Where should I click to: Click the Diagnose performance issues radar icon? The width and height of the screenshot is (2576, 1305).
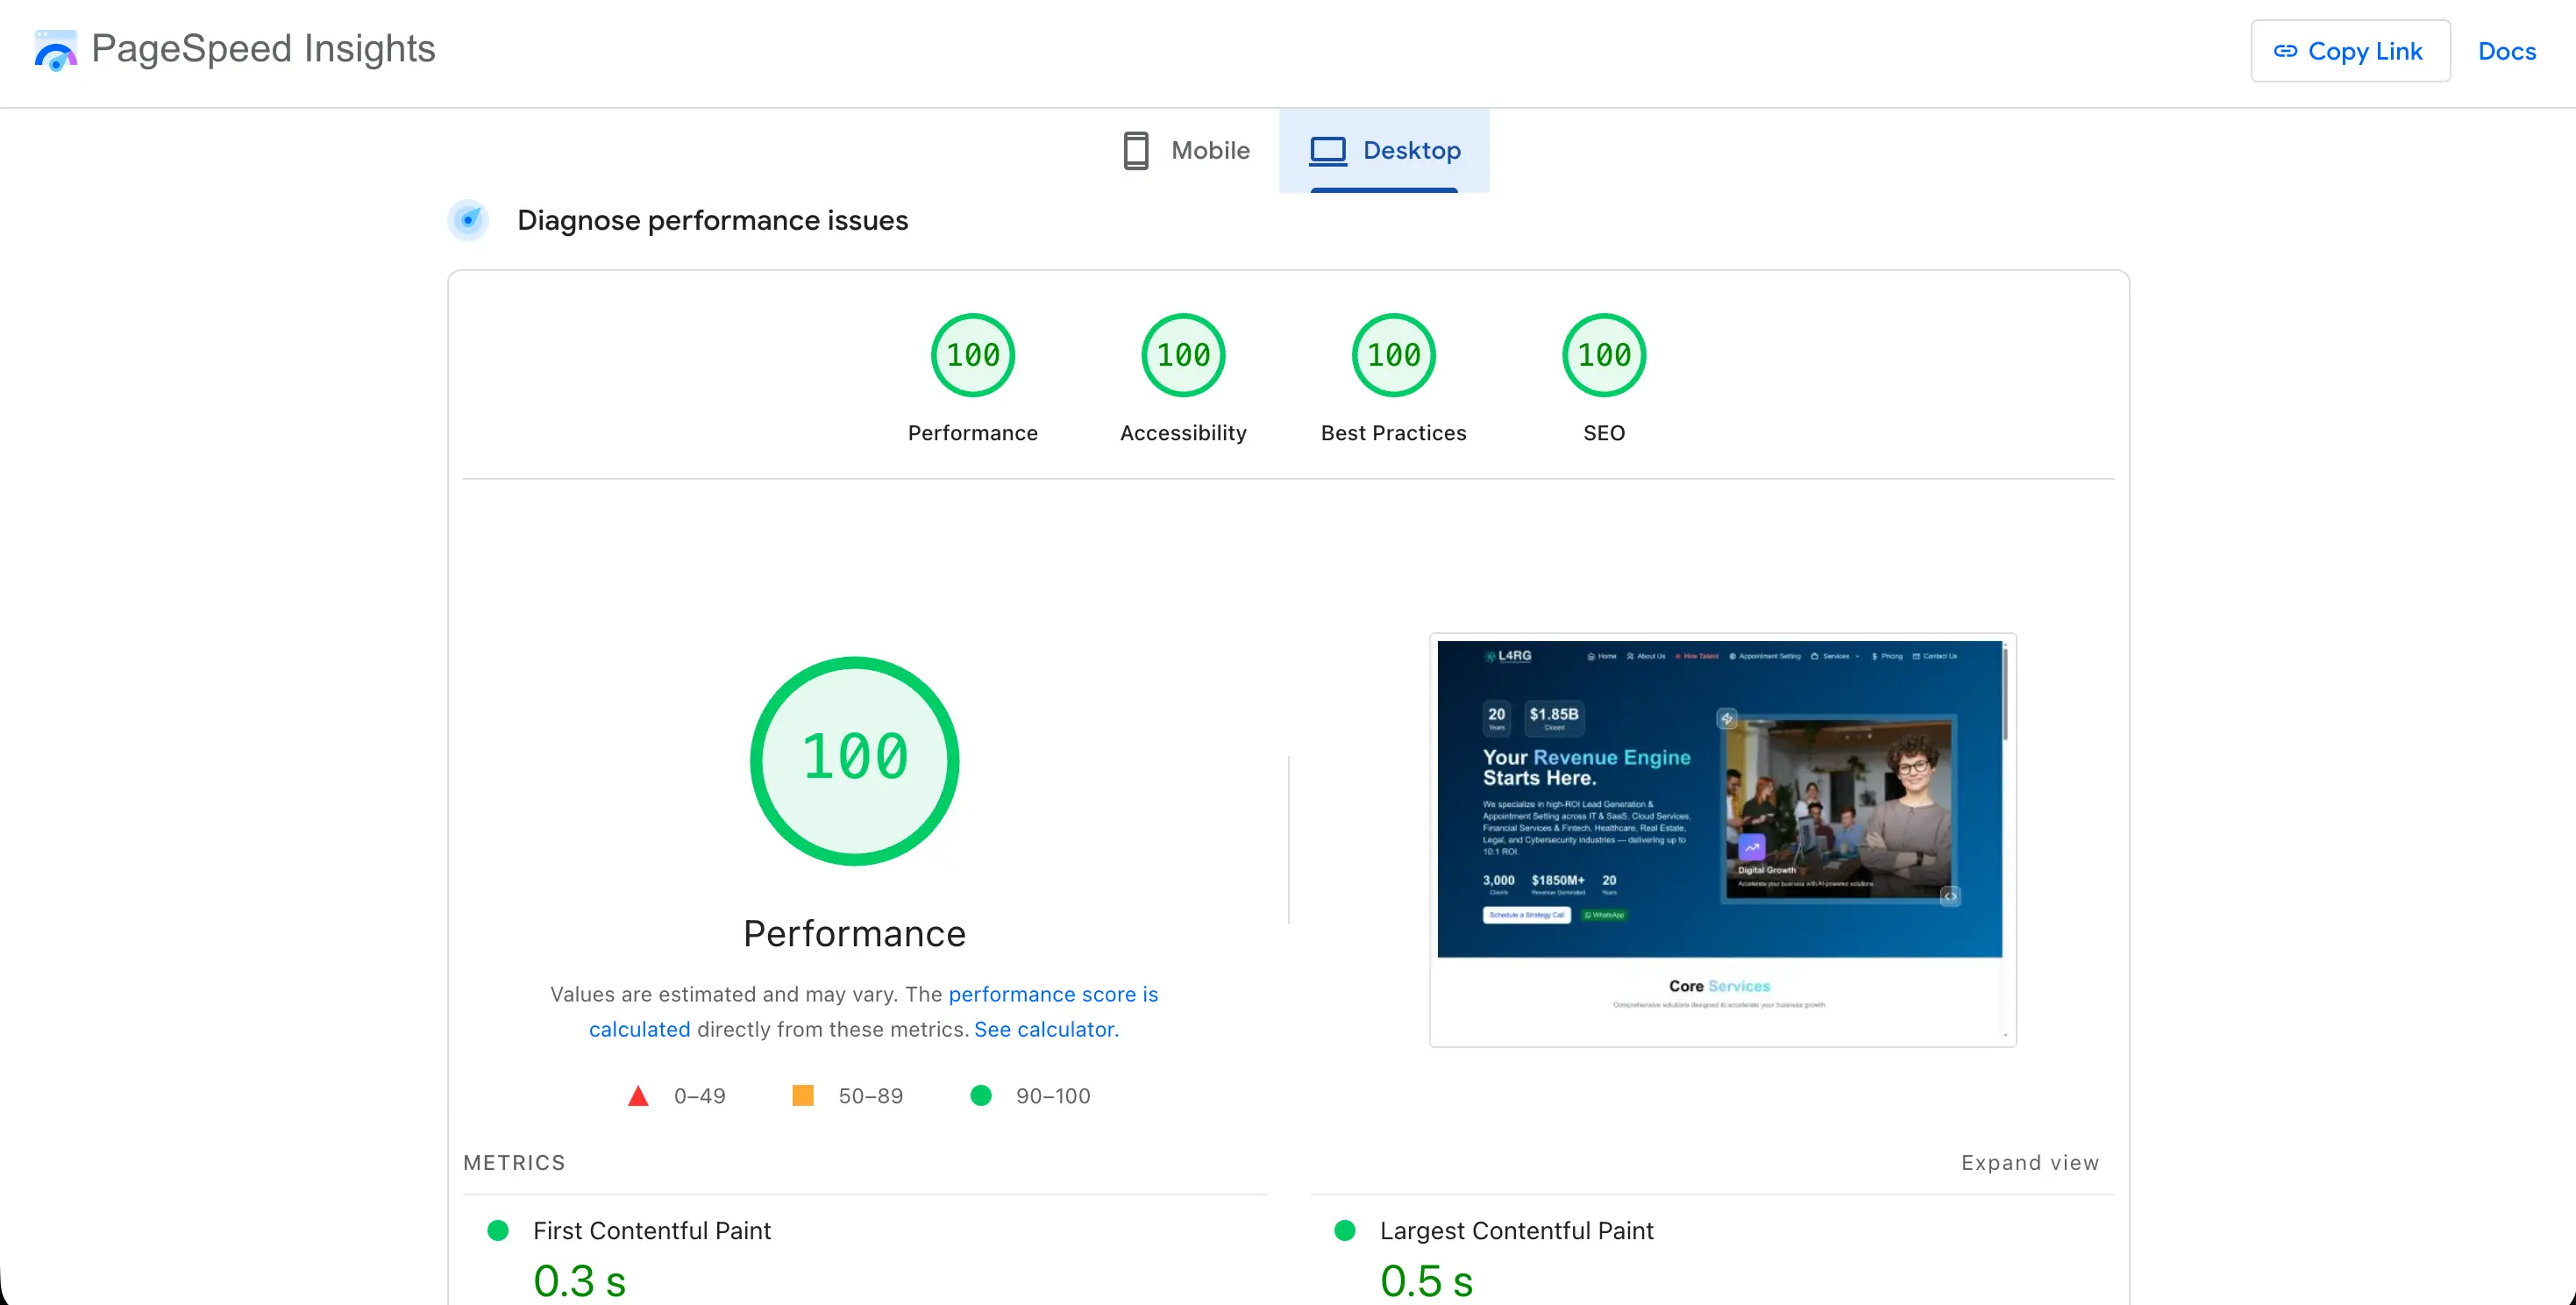point(468,220)
